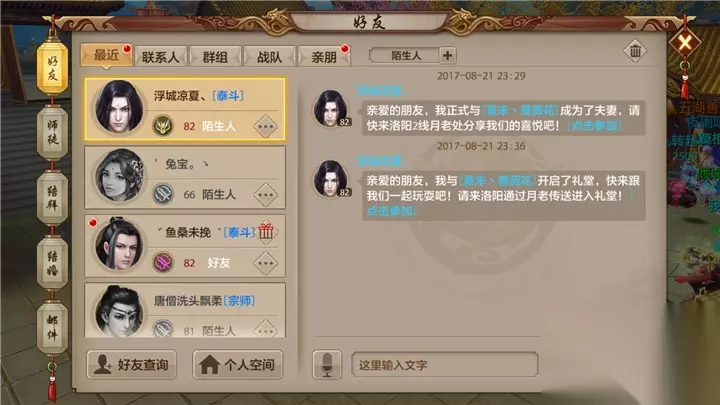Select 唐僧洗头飘柔 avatar in recent list

point(119,311)
